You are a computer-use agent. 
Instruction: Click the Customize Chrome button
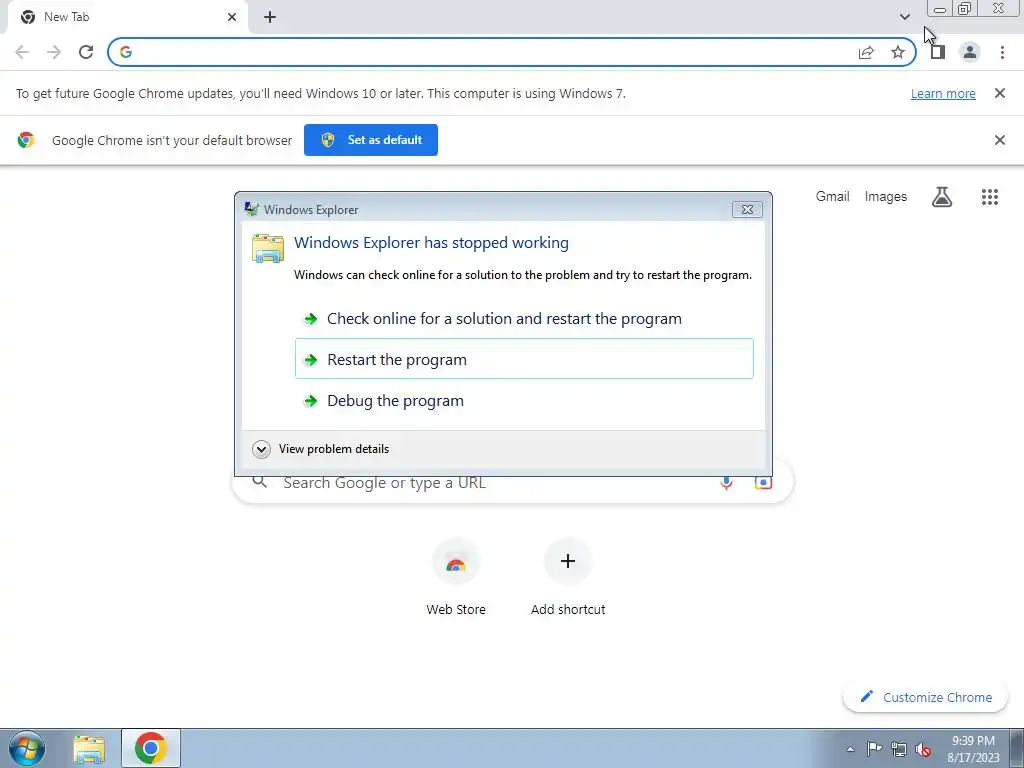[925, 697]
